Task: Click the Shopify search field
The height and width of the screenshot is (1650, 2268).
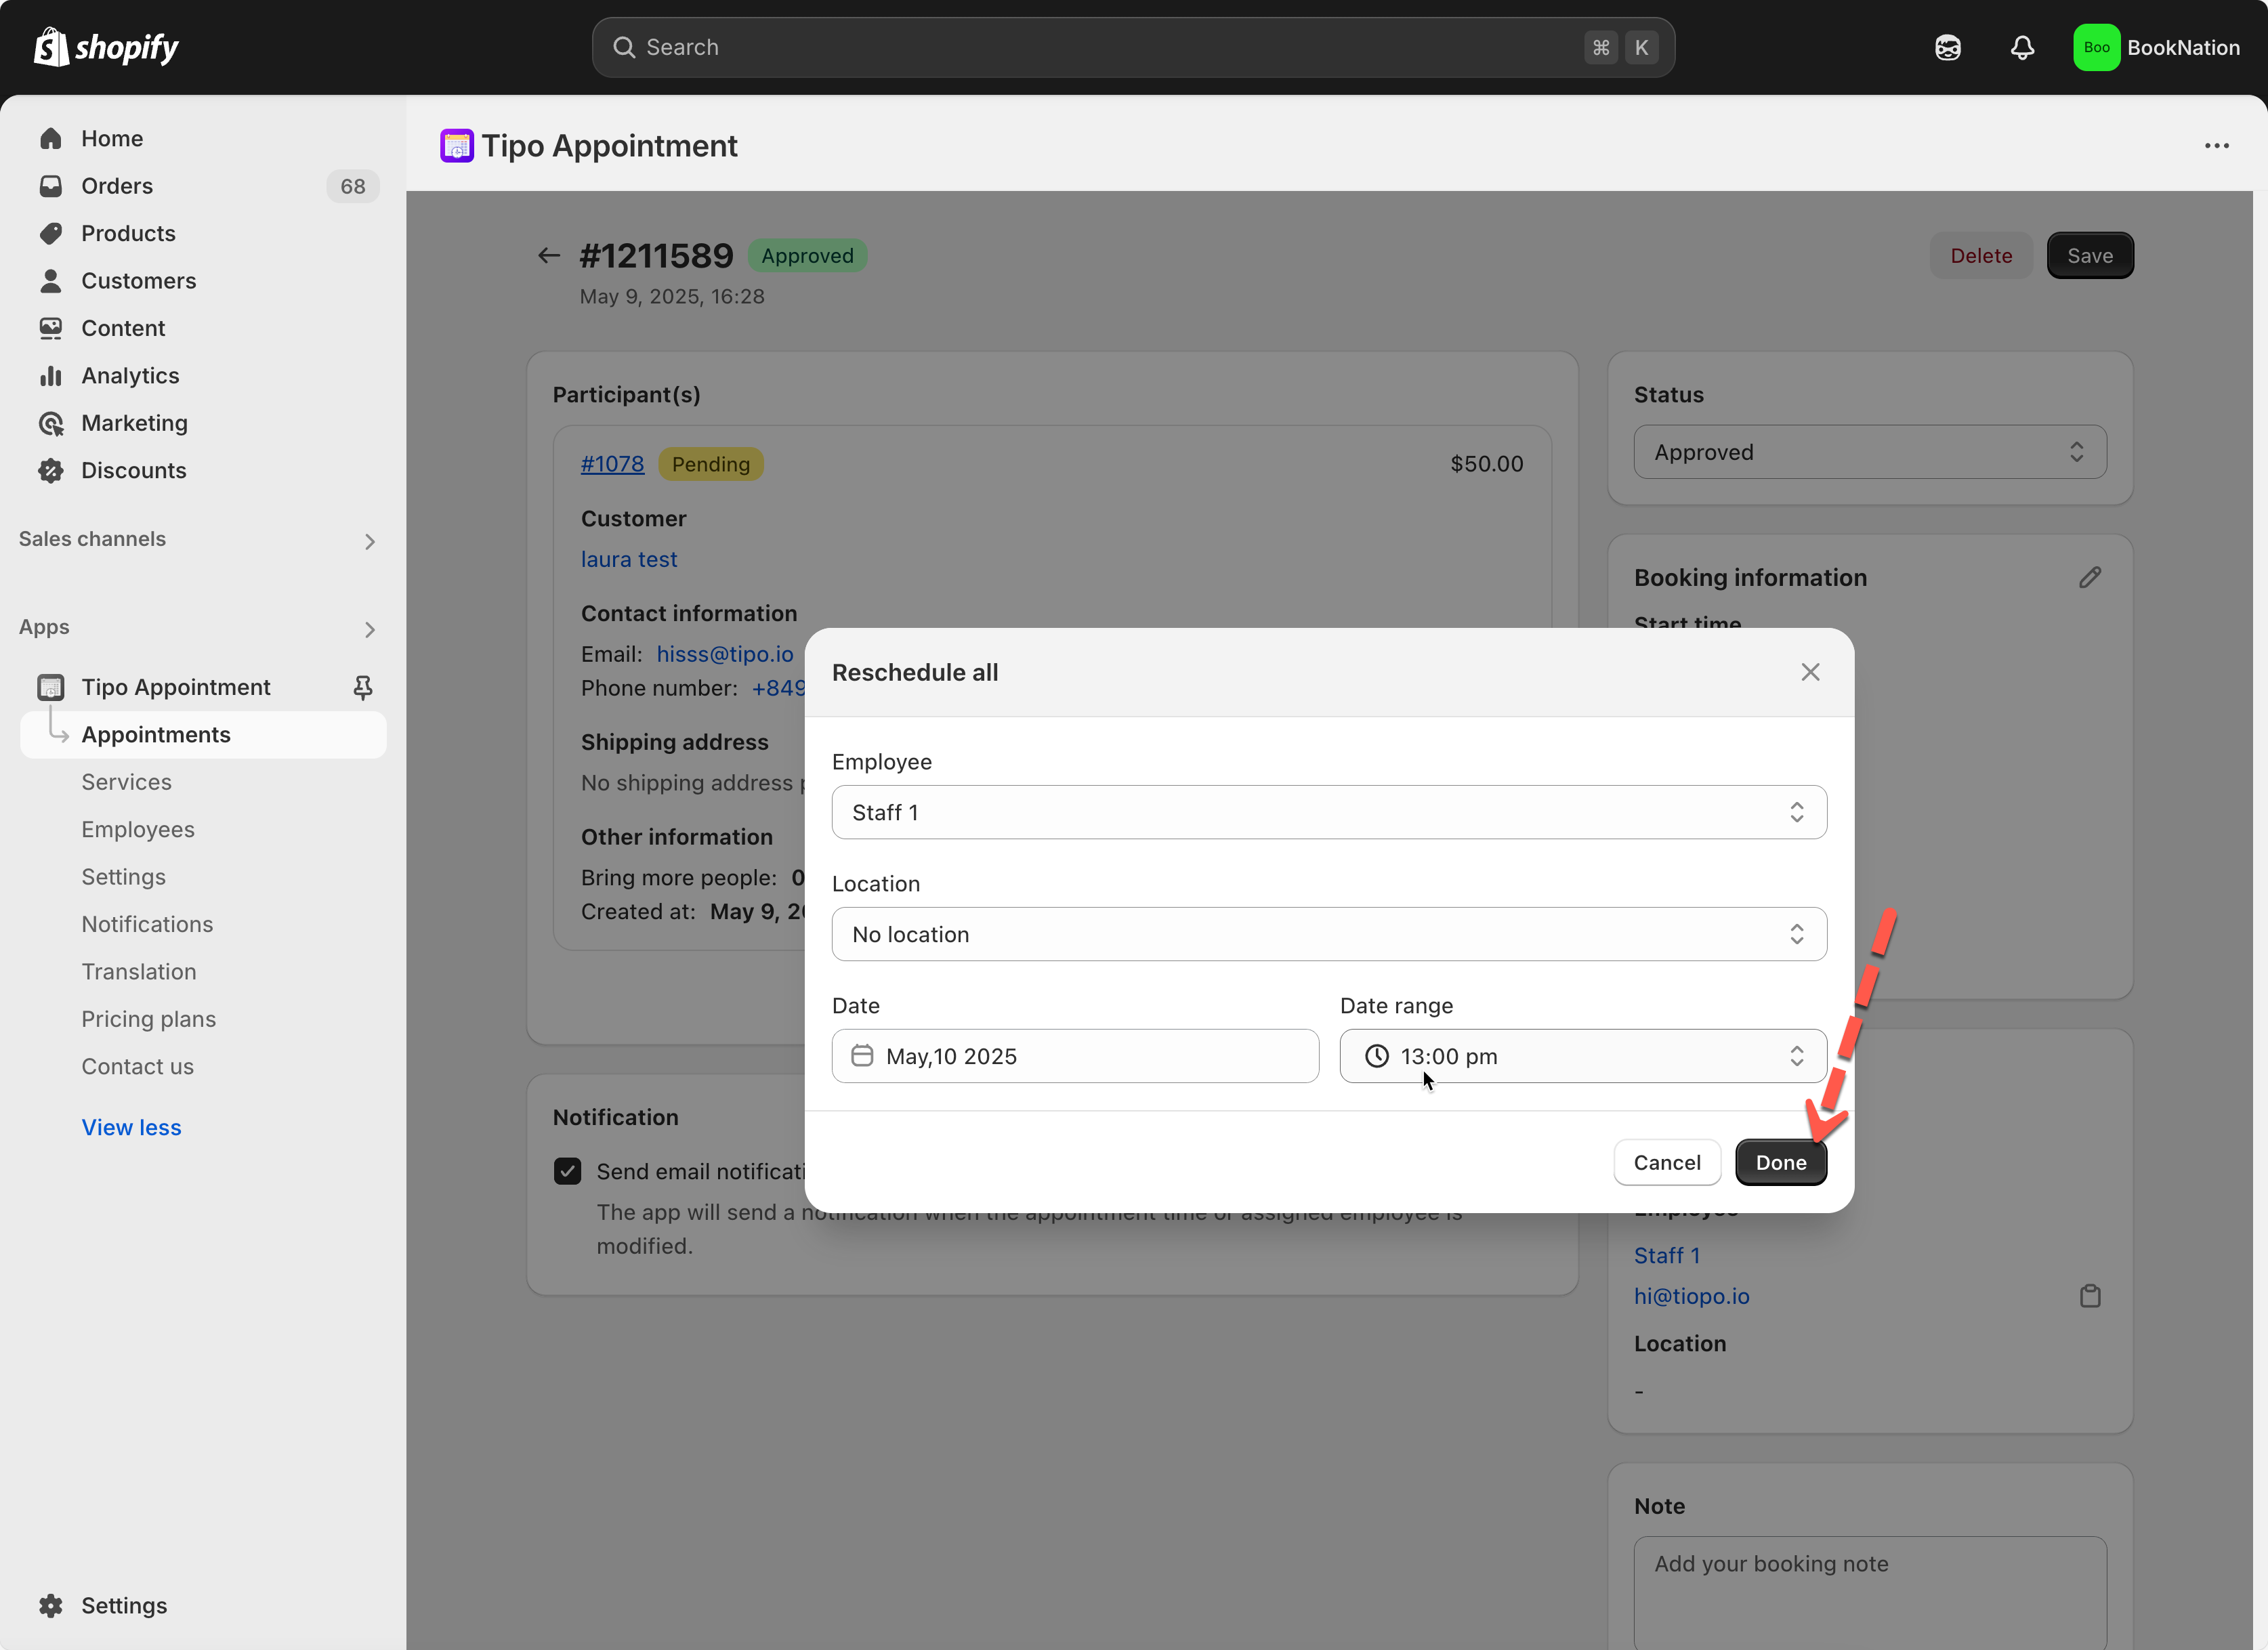Action: pyautogui.click(x=1100, y=47)
